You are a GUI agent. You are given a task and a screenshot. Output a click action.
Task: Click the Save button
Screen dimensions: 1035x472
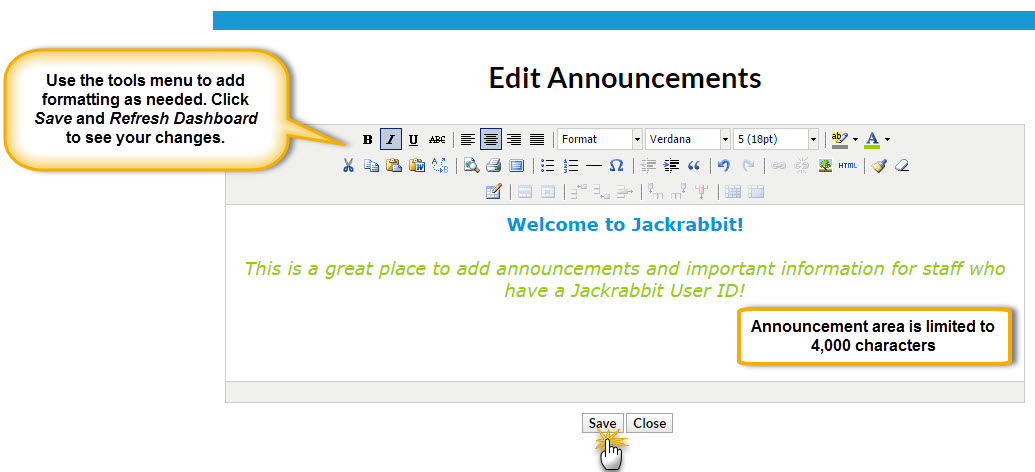tap(603, 423)
